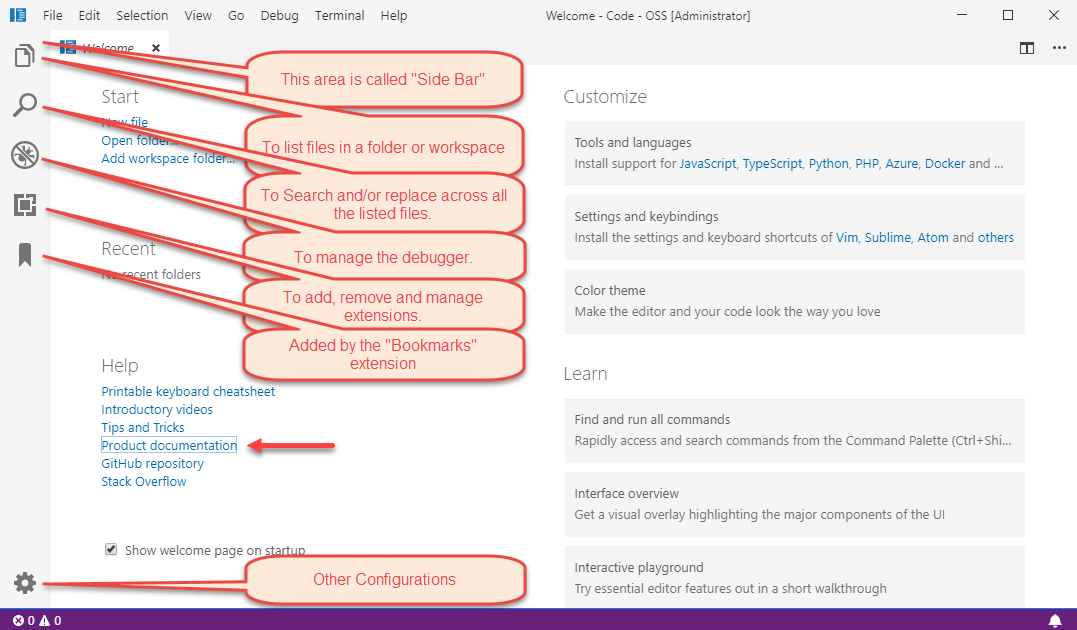Open the Bookmarks icon in activity bar
The width and height of the screenshot is (1077, 630).
24,256
